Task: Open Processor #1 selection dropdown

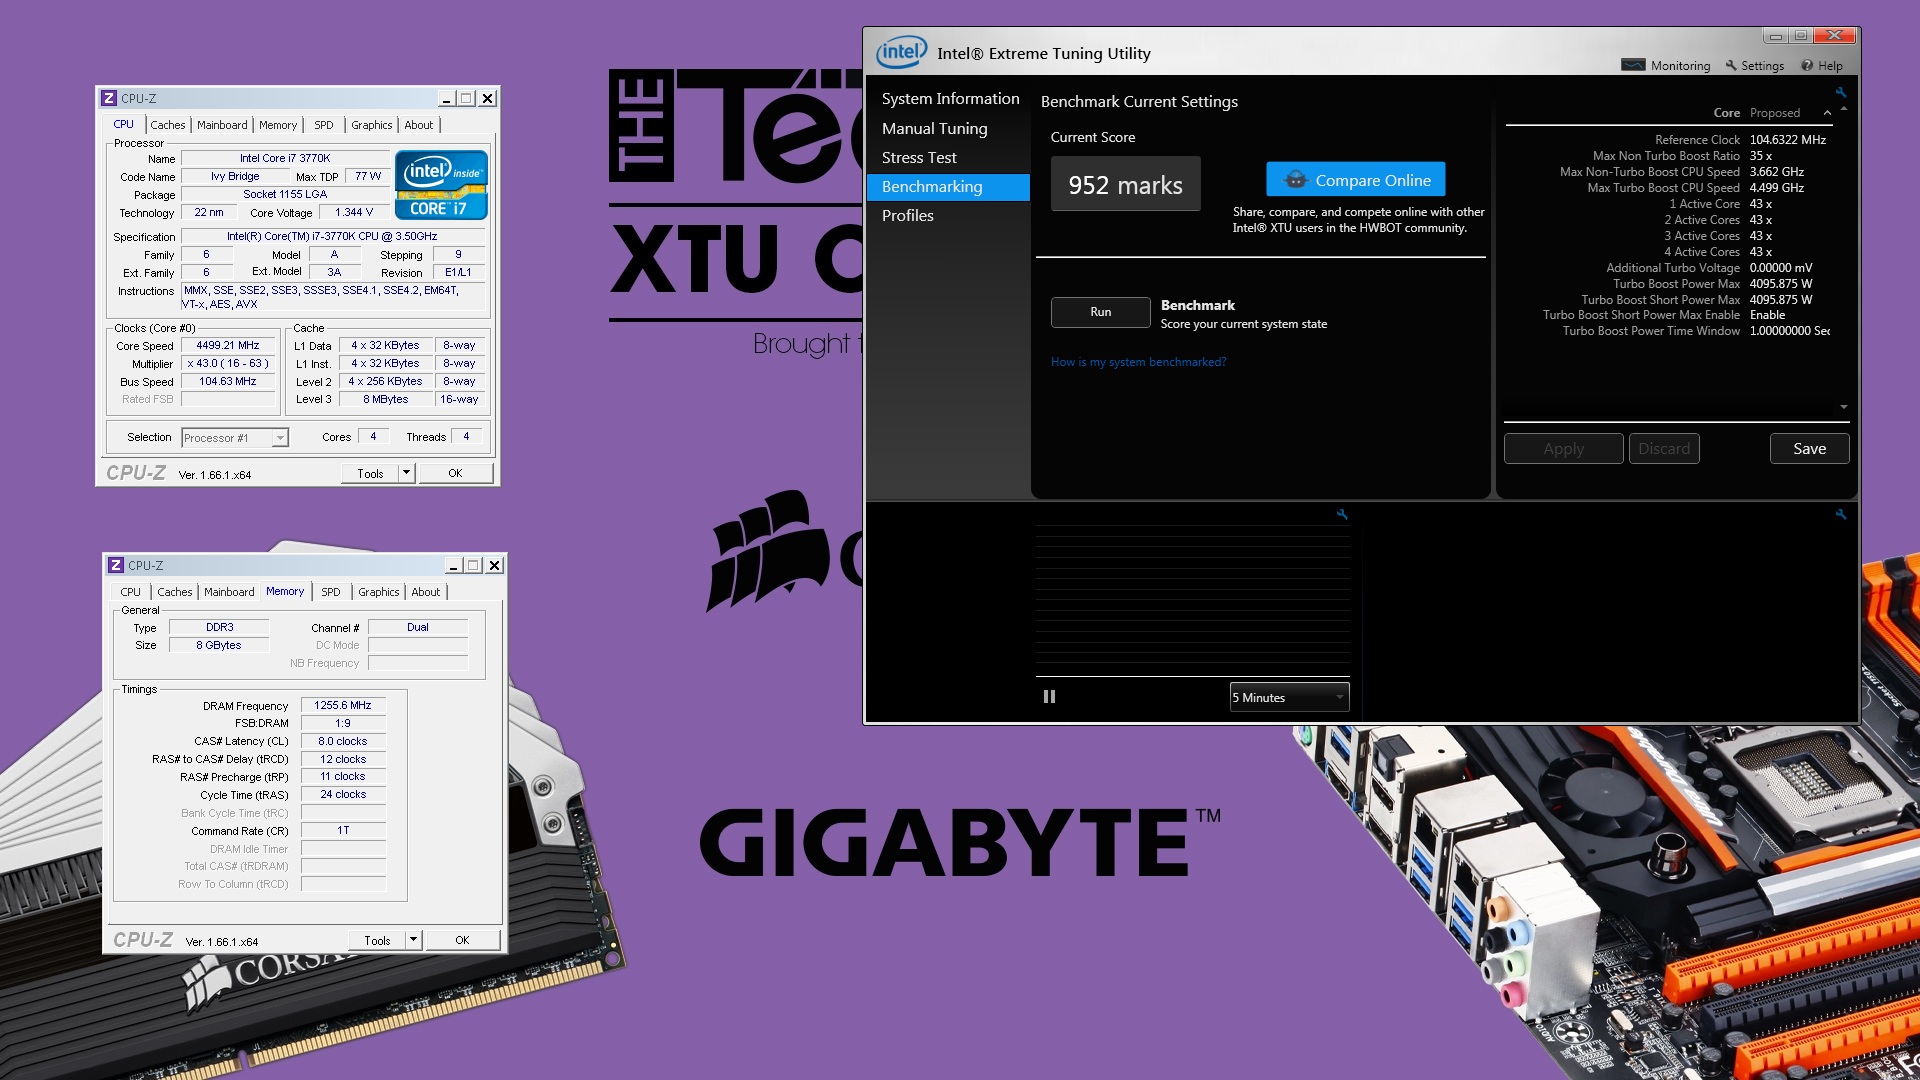Action: click(235, 438)
